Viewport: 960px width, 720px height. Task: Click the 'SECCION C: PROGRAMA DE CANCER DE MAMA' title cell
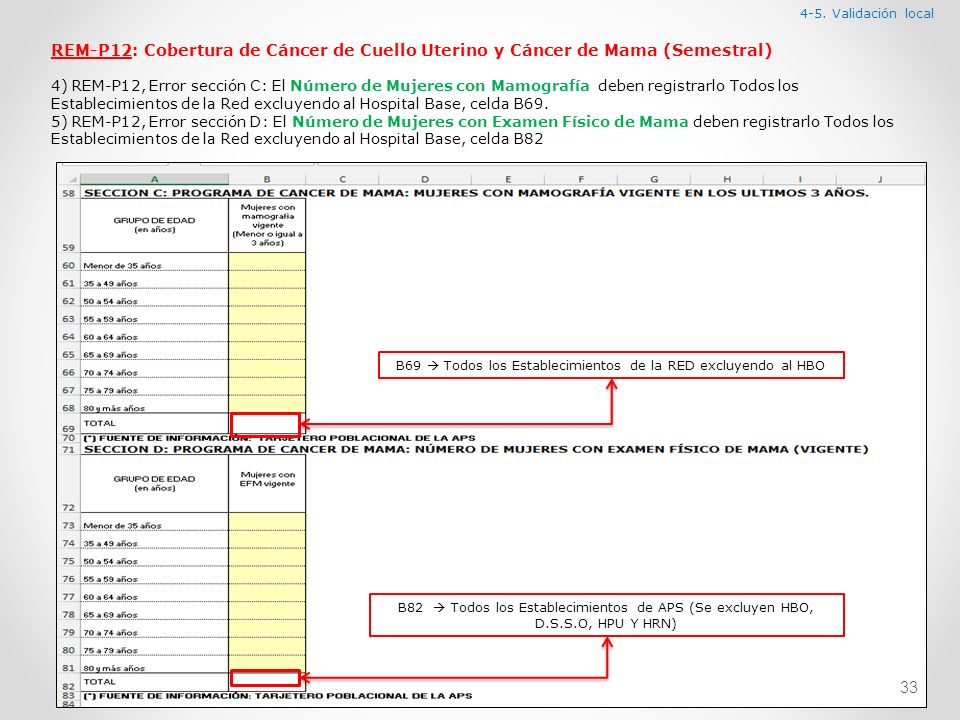(476, 193)
